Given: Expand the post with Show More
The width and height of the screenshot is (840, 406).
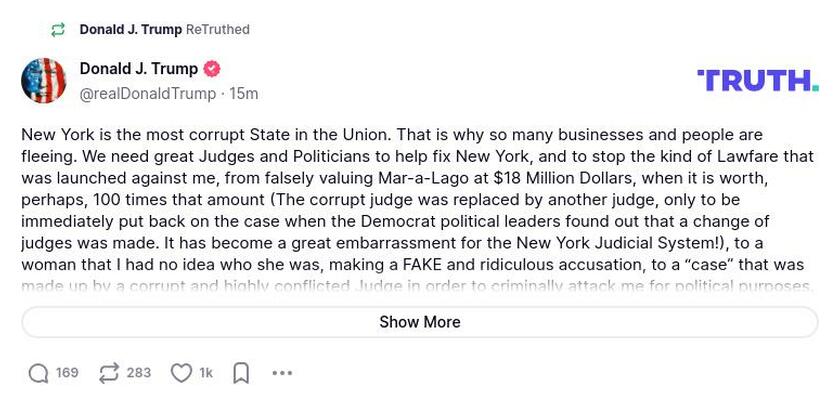Looking at the screenshot, I should (x=419, y=322).
